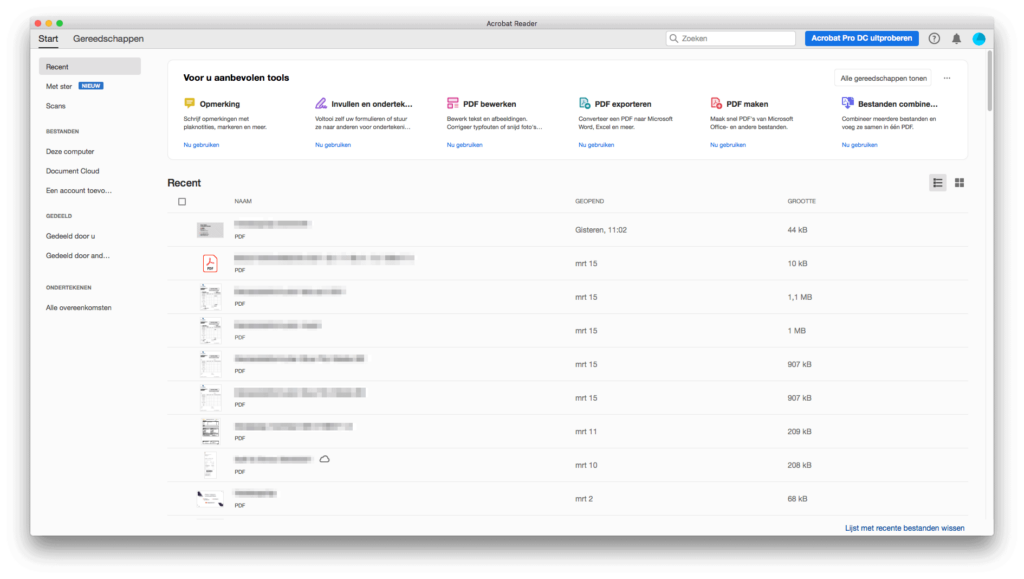Click the Opmerking comment tool icon
The height and width of the screenshot is (579, 1024).
pyautogui.click(x=189, y=103)
